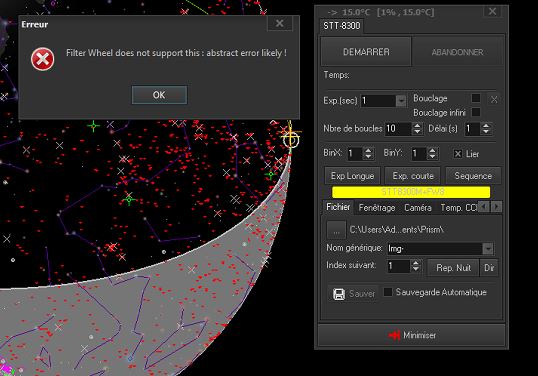The image size is (538, 376).
Task: Switch to the Temp. CCD tab
Action: tap(459, 208)
